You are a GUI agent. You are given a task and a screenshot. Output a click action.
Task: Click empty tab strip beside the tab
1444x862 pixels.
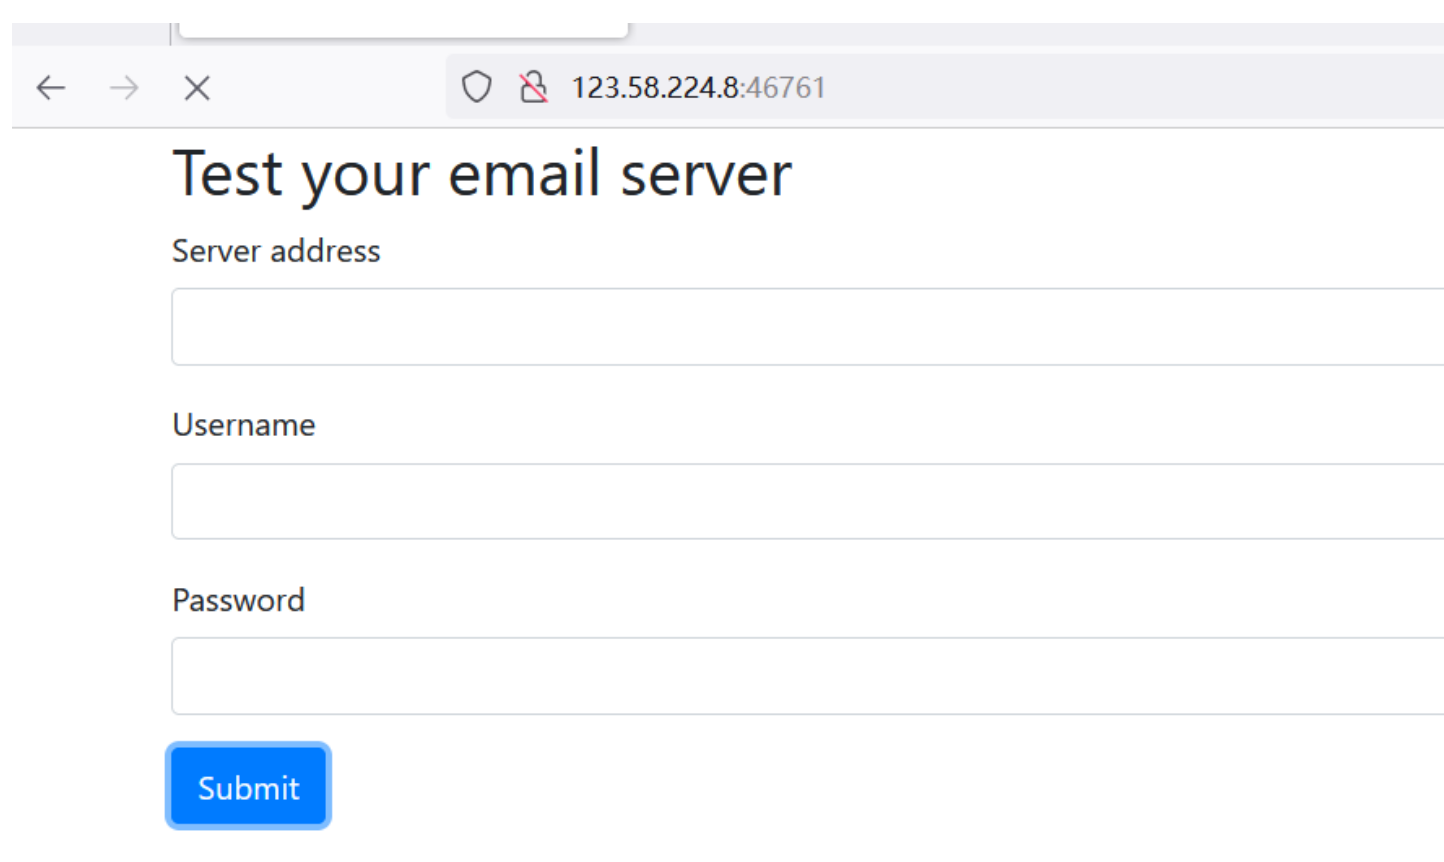coord(1000,33)
